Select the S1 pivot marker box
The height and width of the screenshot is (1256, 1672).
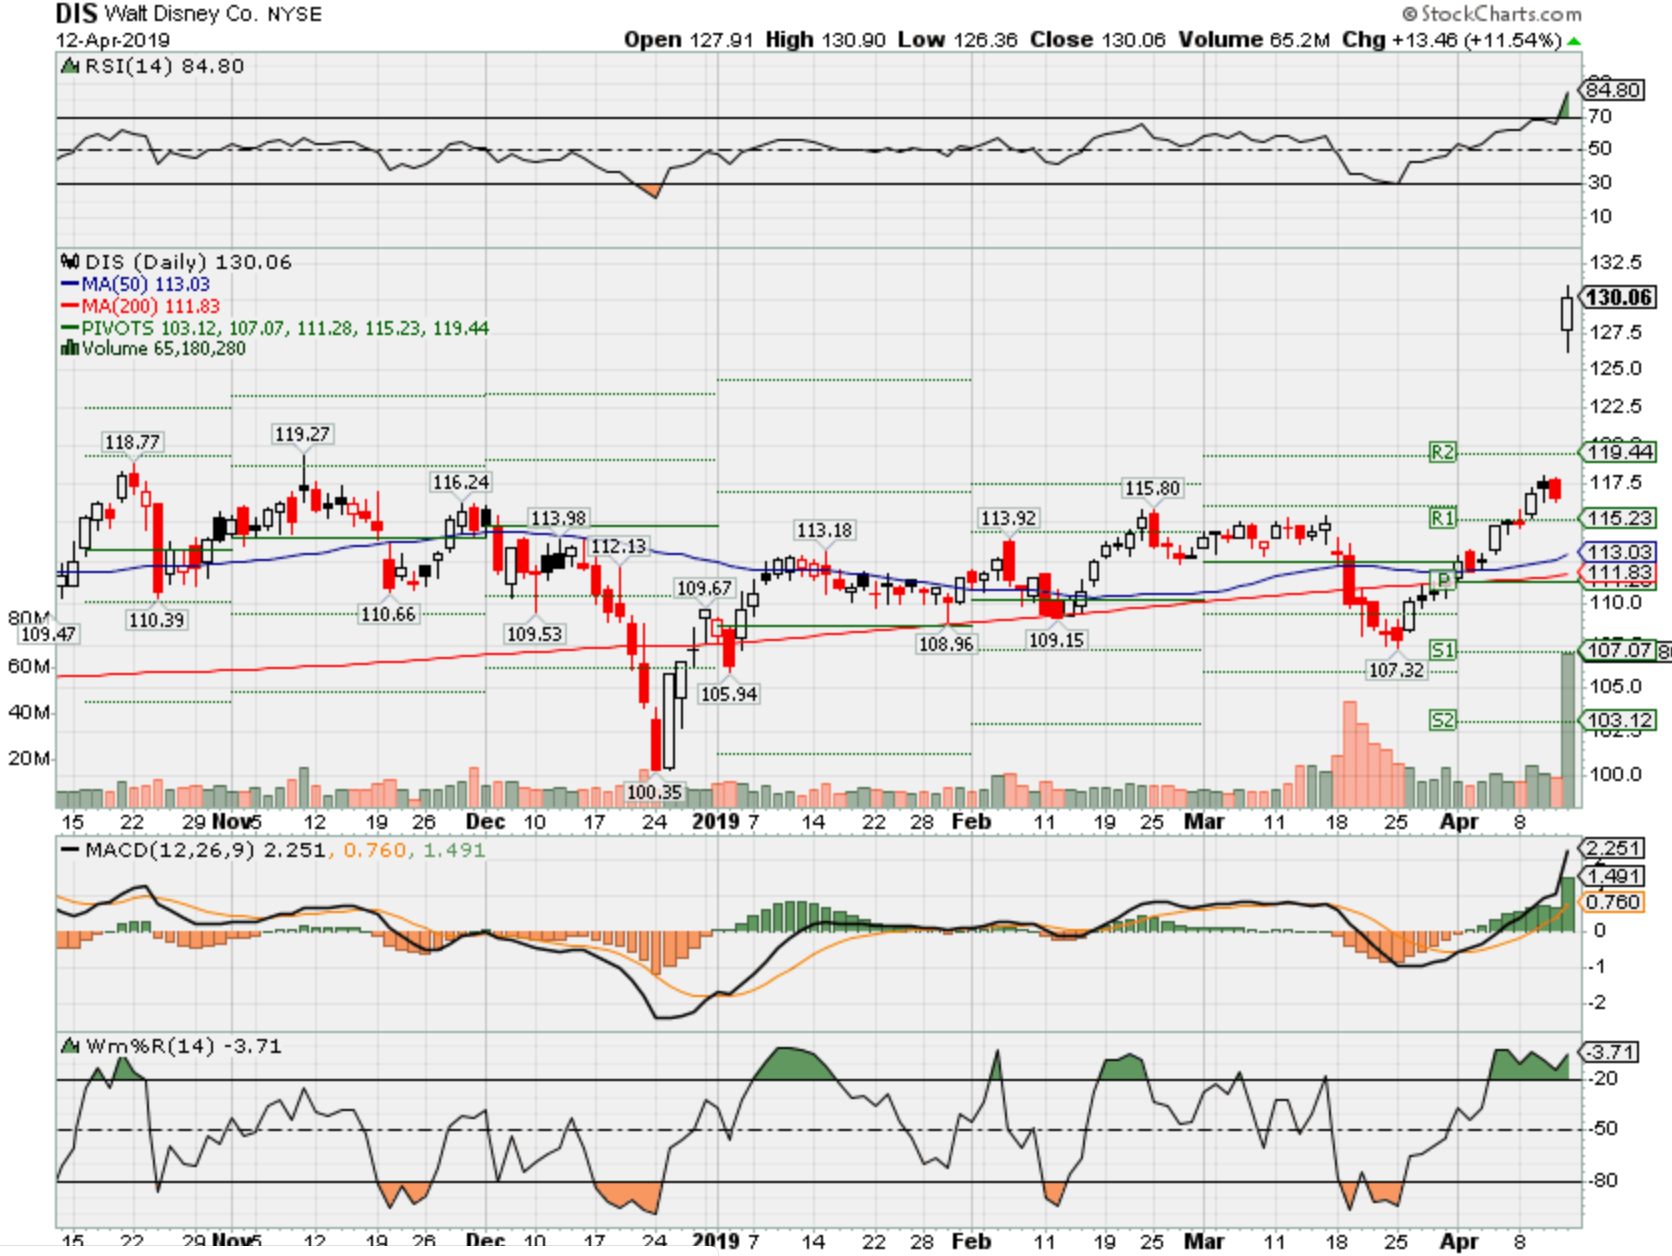1442,650
